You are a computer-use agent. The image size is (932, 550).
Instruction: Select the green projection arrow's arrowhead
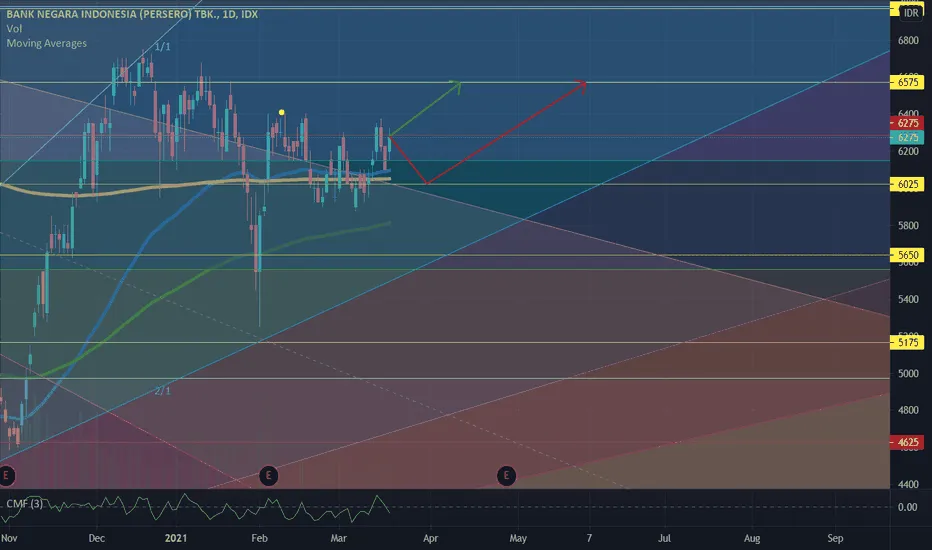click(458, 84)
